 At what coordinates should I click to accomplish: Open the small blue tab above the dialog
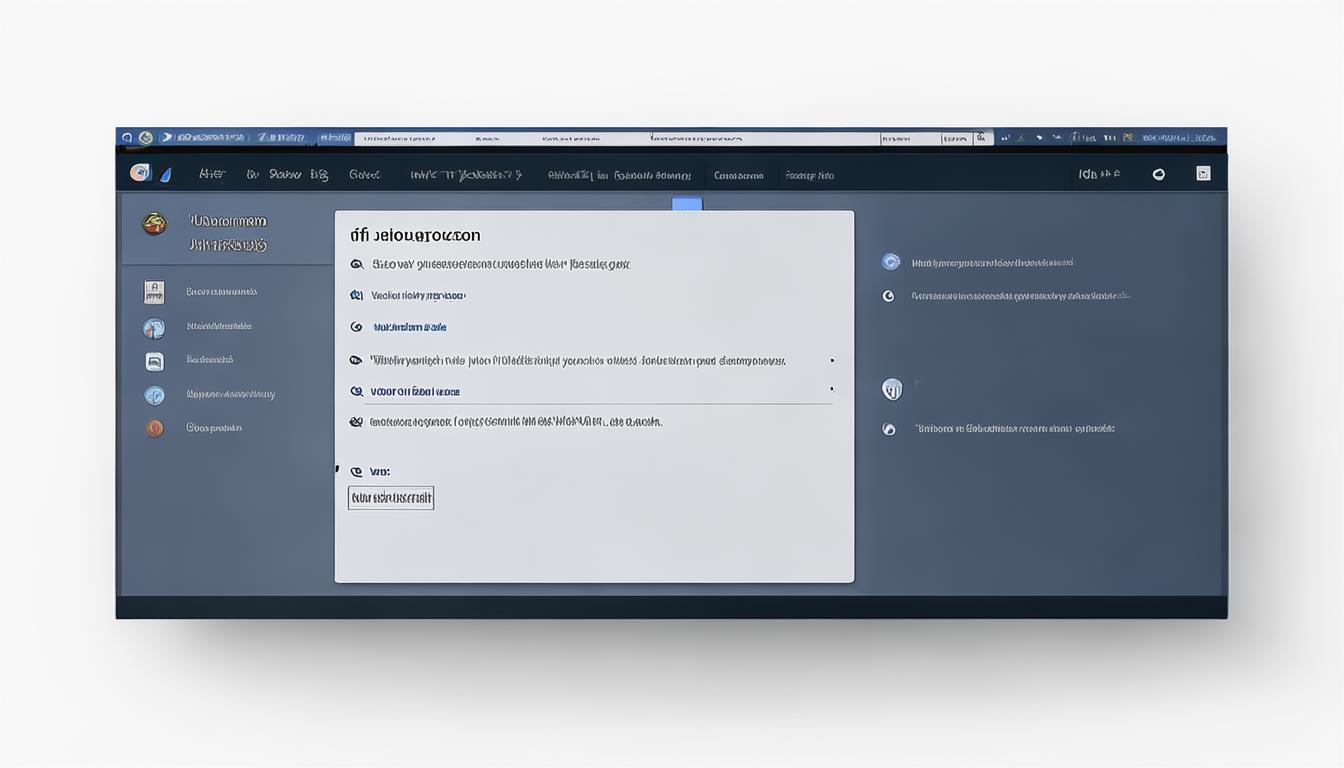coord(687,204)
